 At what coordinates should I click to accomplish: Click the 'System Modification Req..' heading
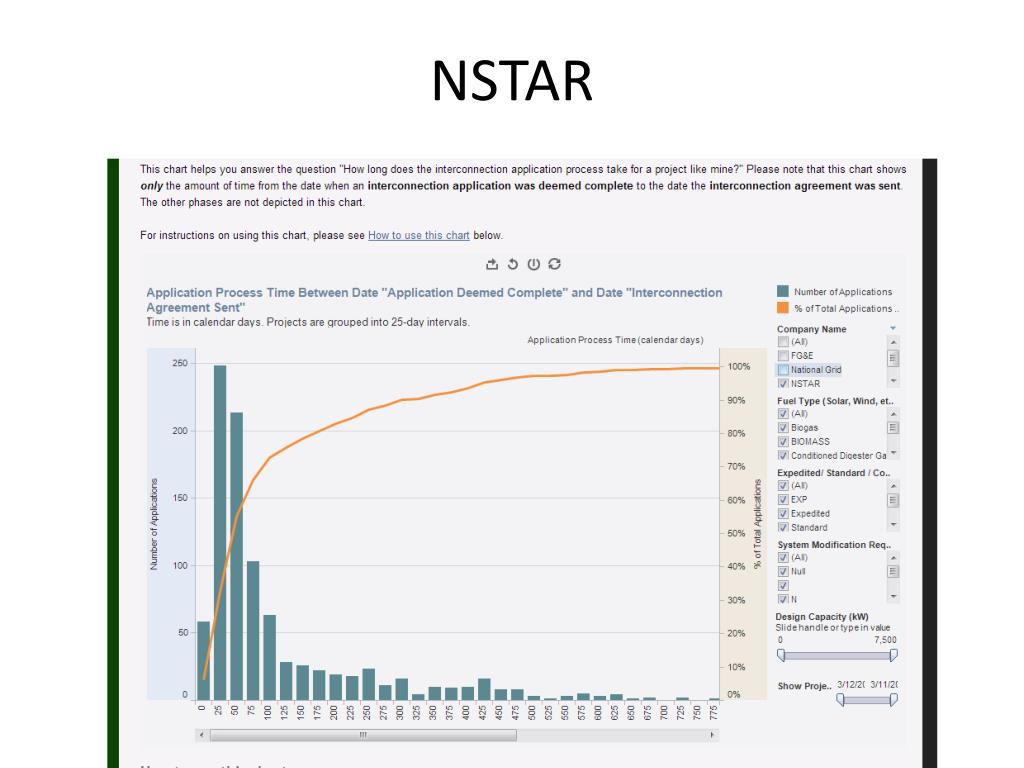click(x=834, y=545)
